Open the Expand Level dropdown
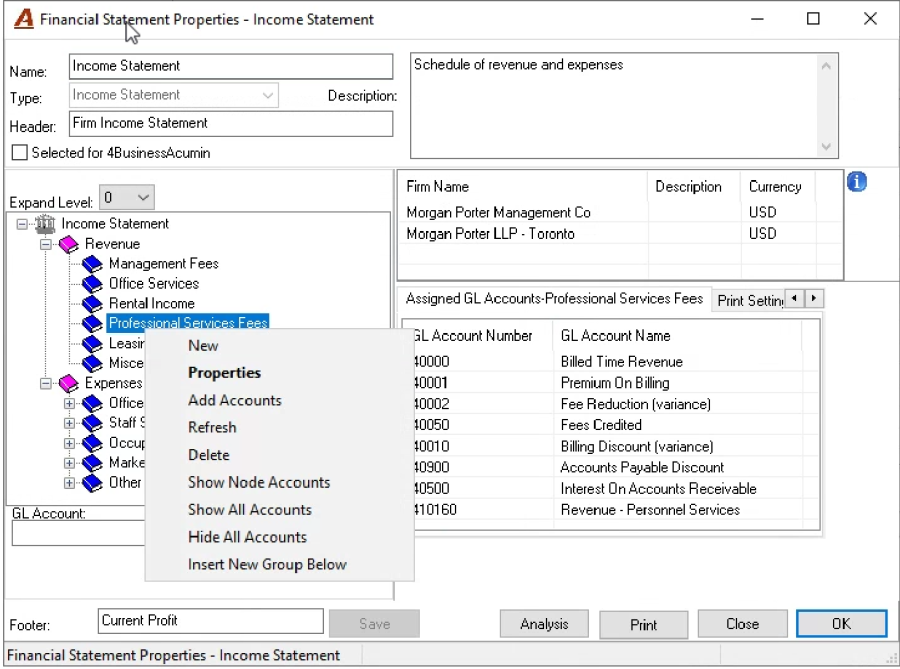Image resolution: width=900 pixels, height=669 pixels. click(127, 198)
